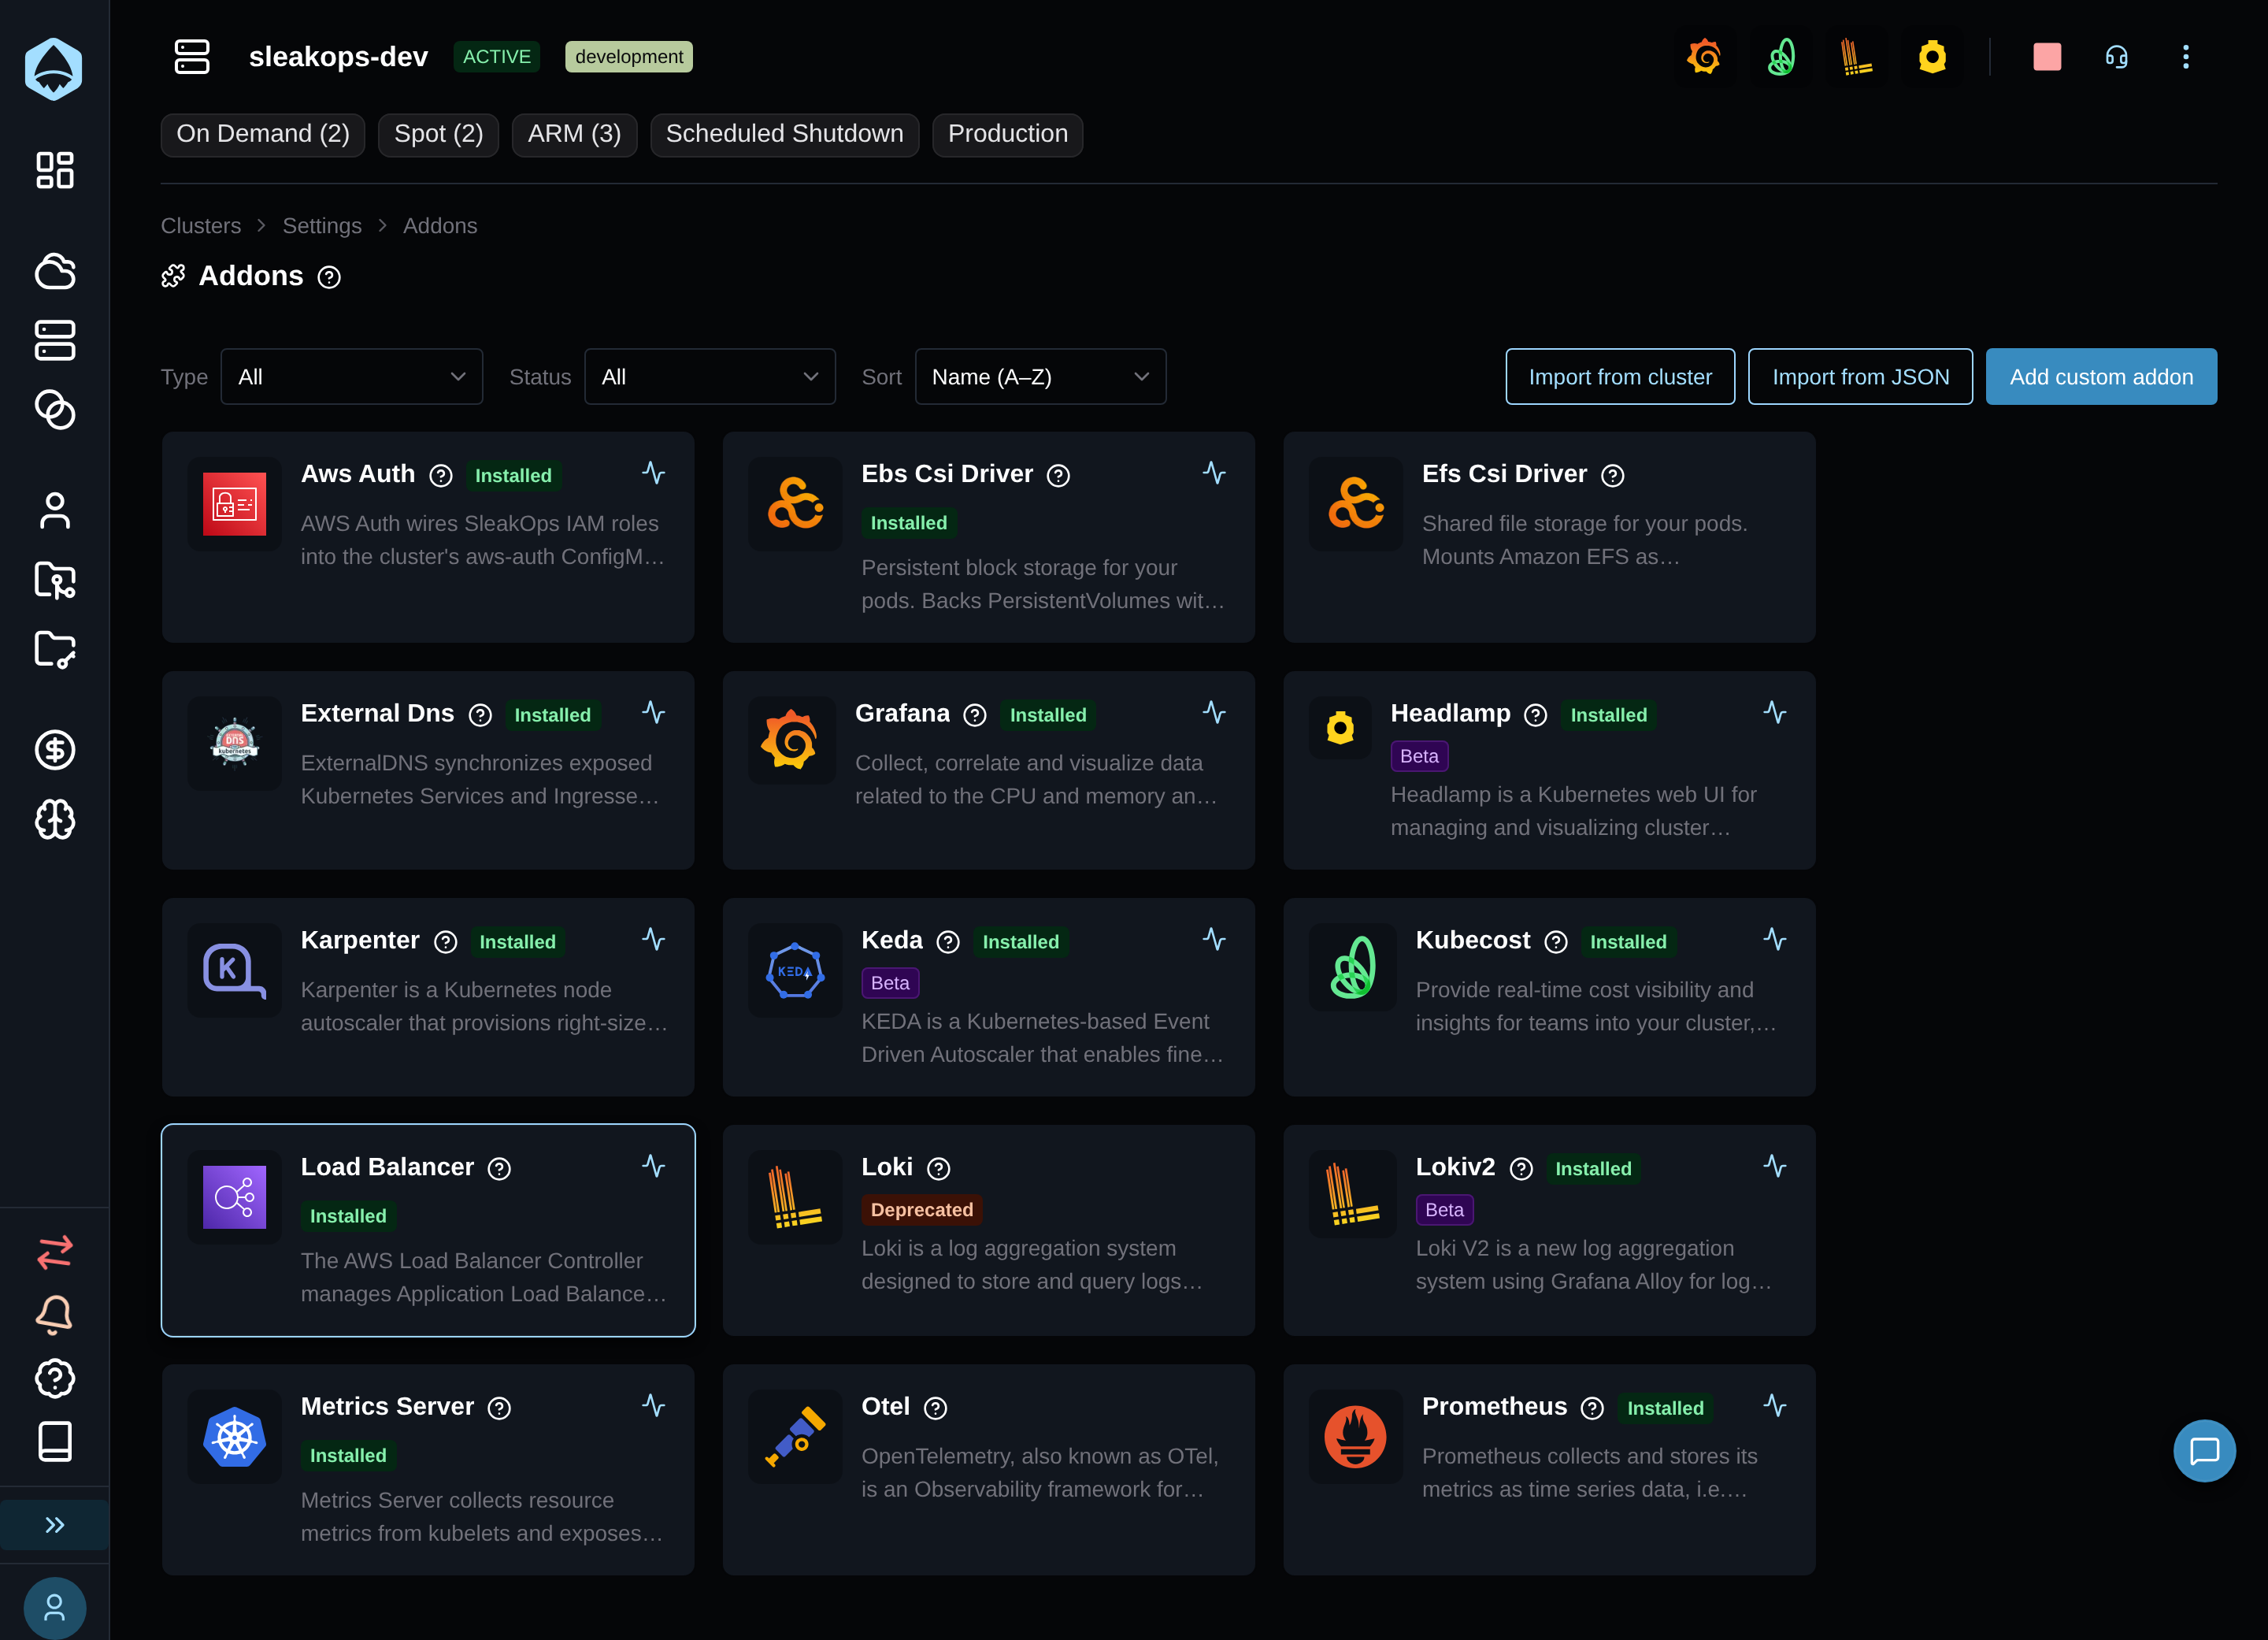This screenshot has width=2268, height=1640.
Task: Open the user icon in sidebar
Action: pyautogui.click(x=55, y=511)
